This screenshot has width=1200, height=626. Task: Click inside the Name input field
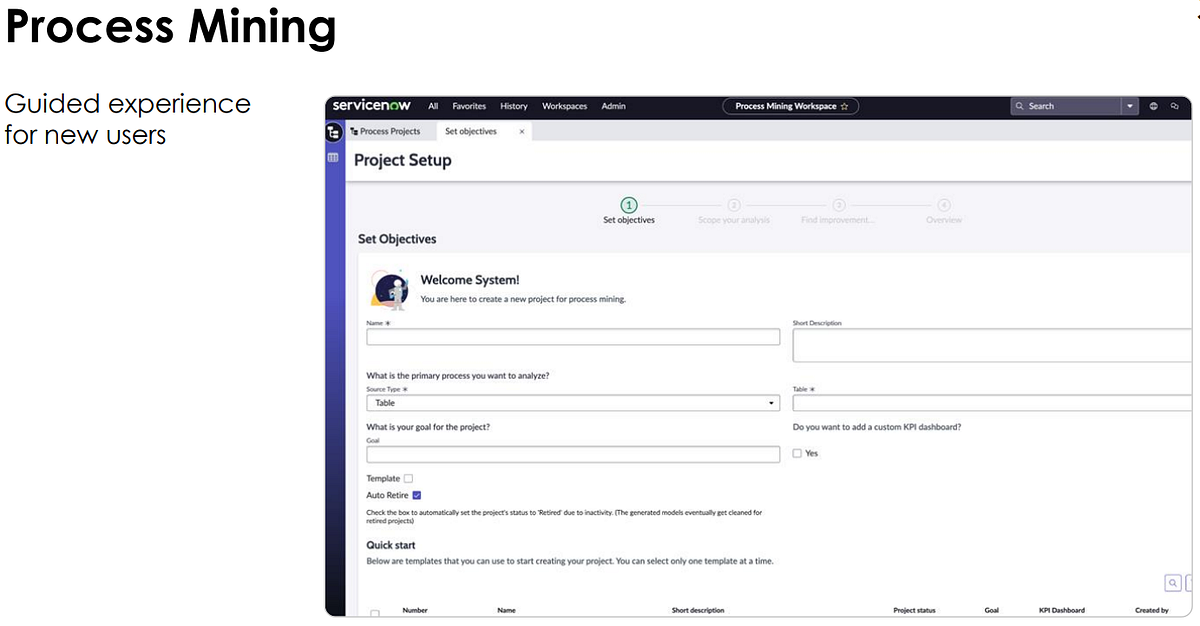[573, 336]
